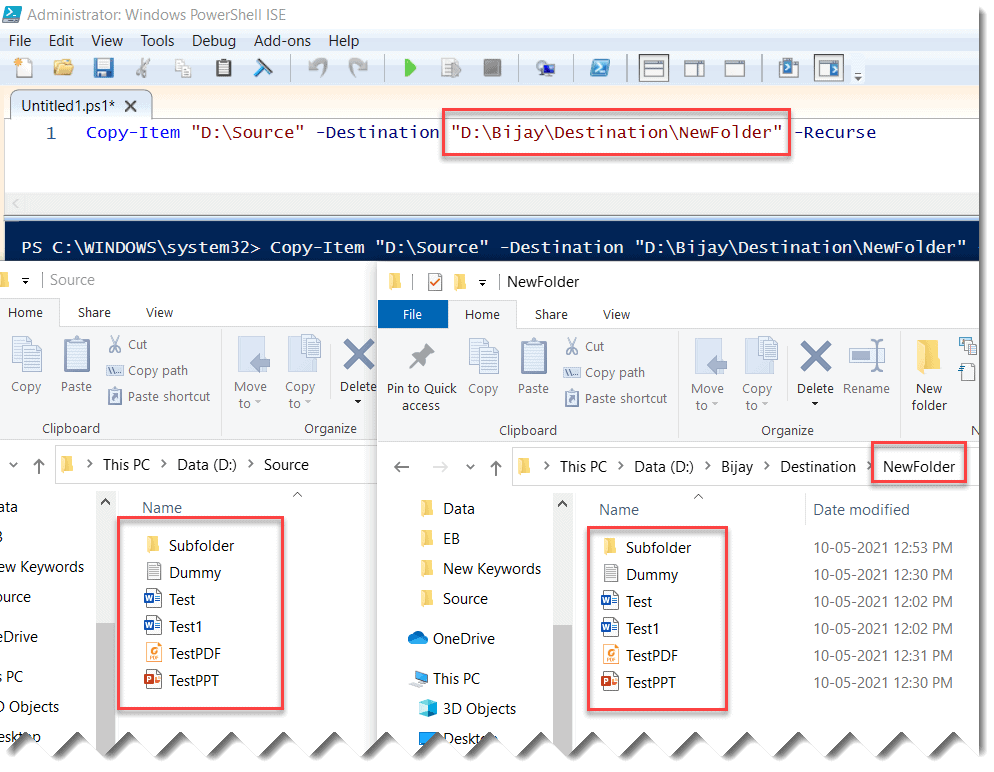Open the Customize Quick Access Toolbar dropdown

click(482, 281)
